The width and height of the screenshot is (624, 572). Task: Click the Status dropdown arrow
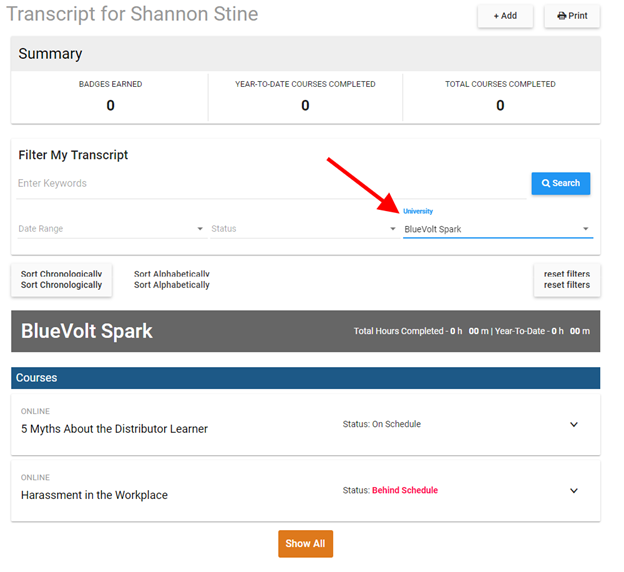coord(392,229)
